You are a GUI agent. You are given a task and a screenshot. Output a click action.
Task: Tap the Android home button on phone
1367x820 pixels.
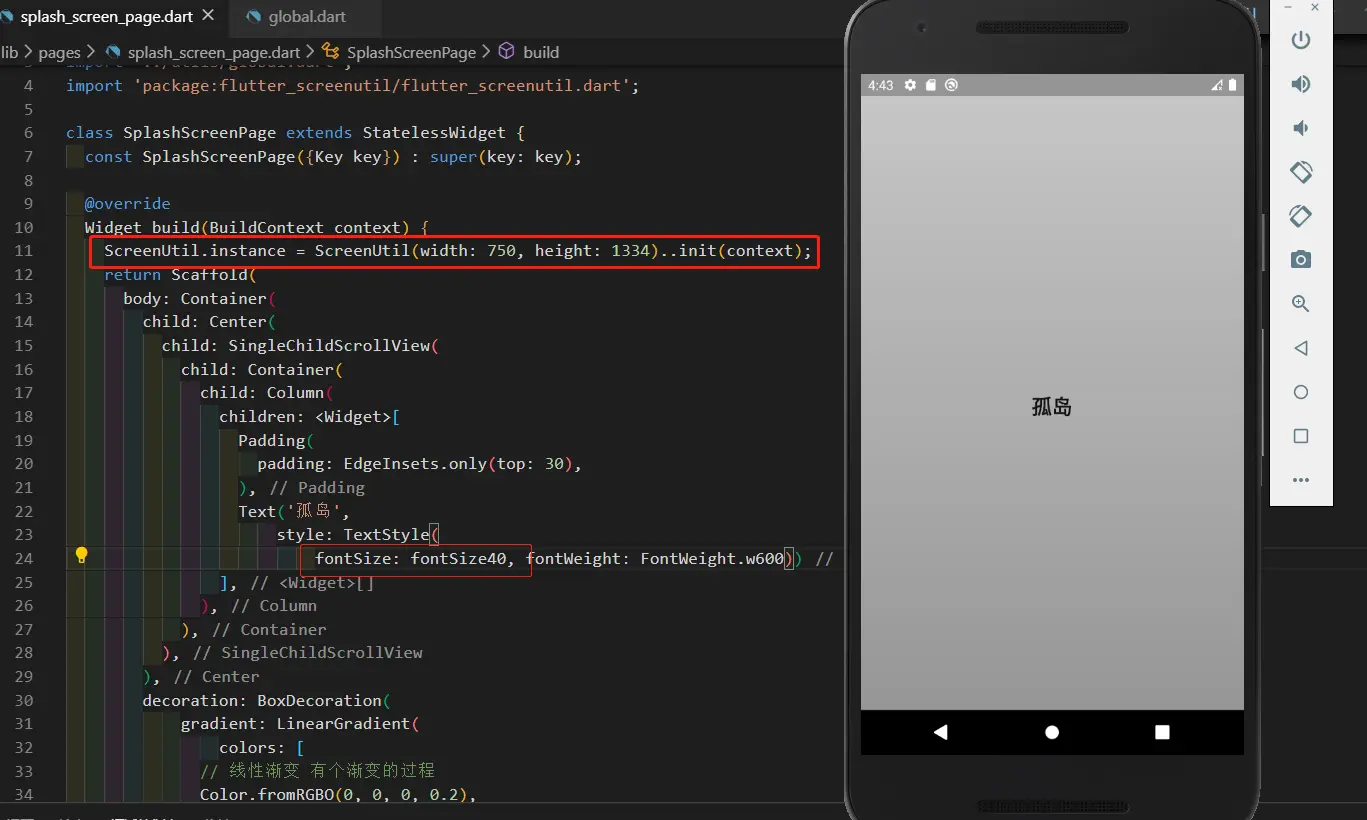click(1052, 732)
